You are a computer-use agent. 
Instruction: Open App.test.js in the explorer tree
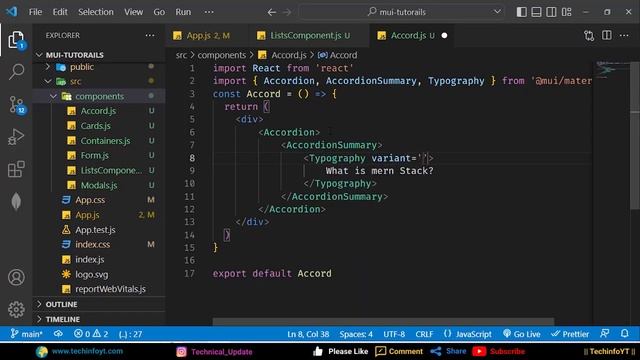coord(95,230)
